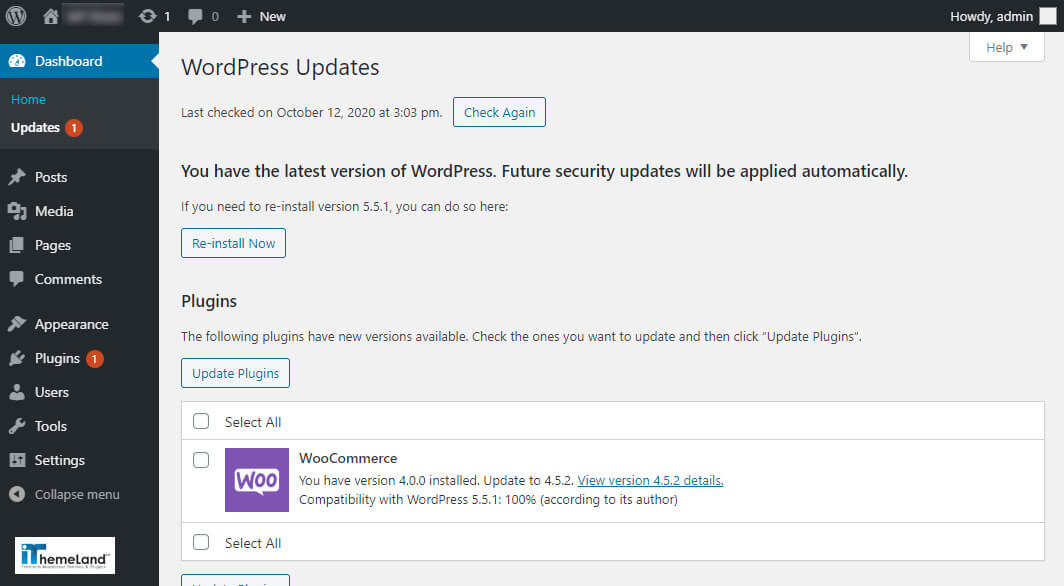Screen dimensions: 1064x586
Task: Open the new content menu via + New
Action: pos(260,15)
